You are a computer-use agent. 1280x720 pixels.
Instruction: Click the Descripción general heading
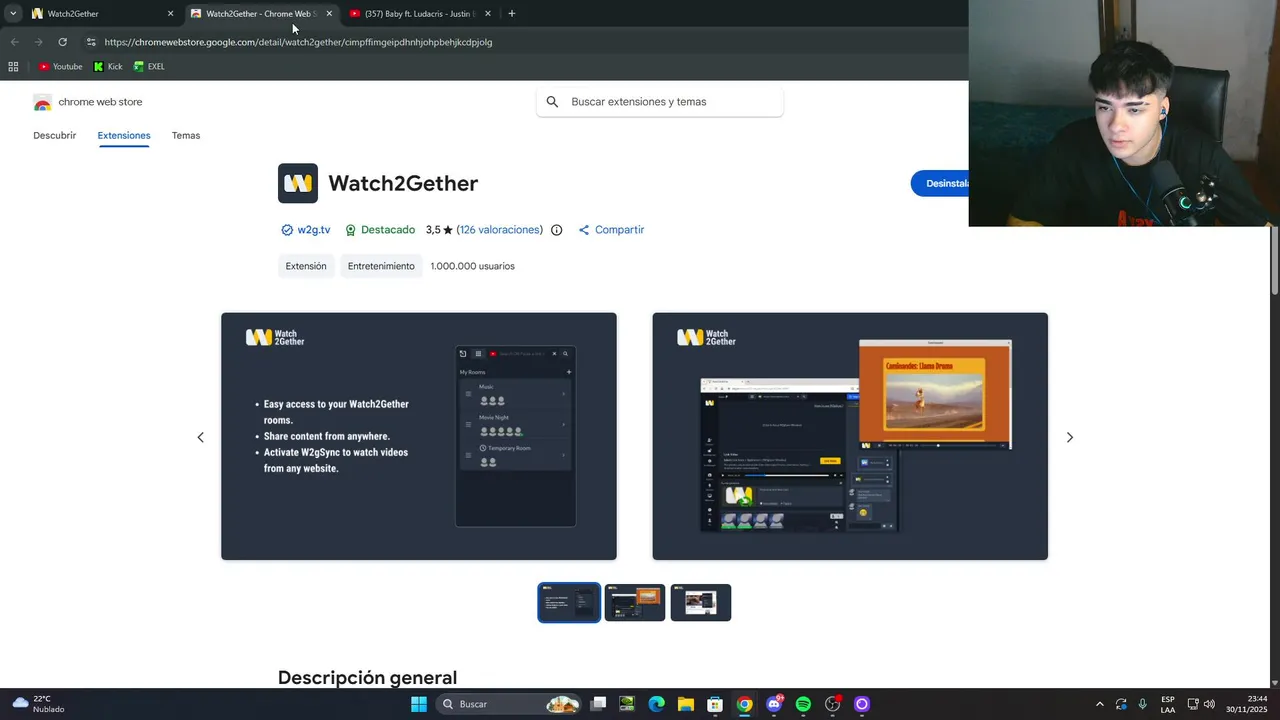coord(367,678)
